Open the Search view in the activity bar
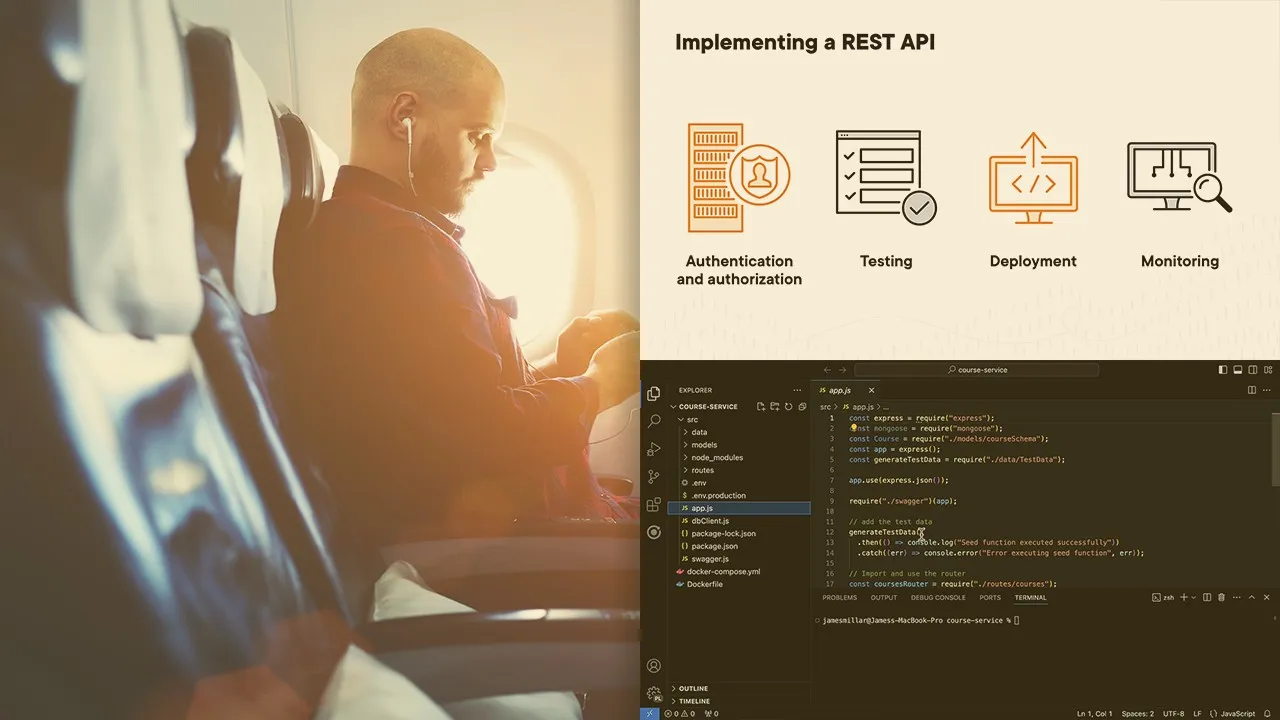This screenshot has height=720, width=1280. pyautogui.click(x=654, y=421)
